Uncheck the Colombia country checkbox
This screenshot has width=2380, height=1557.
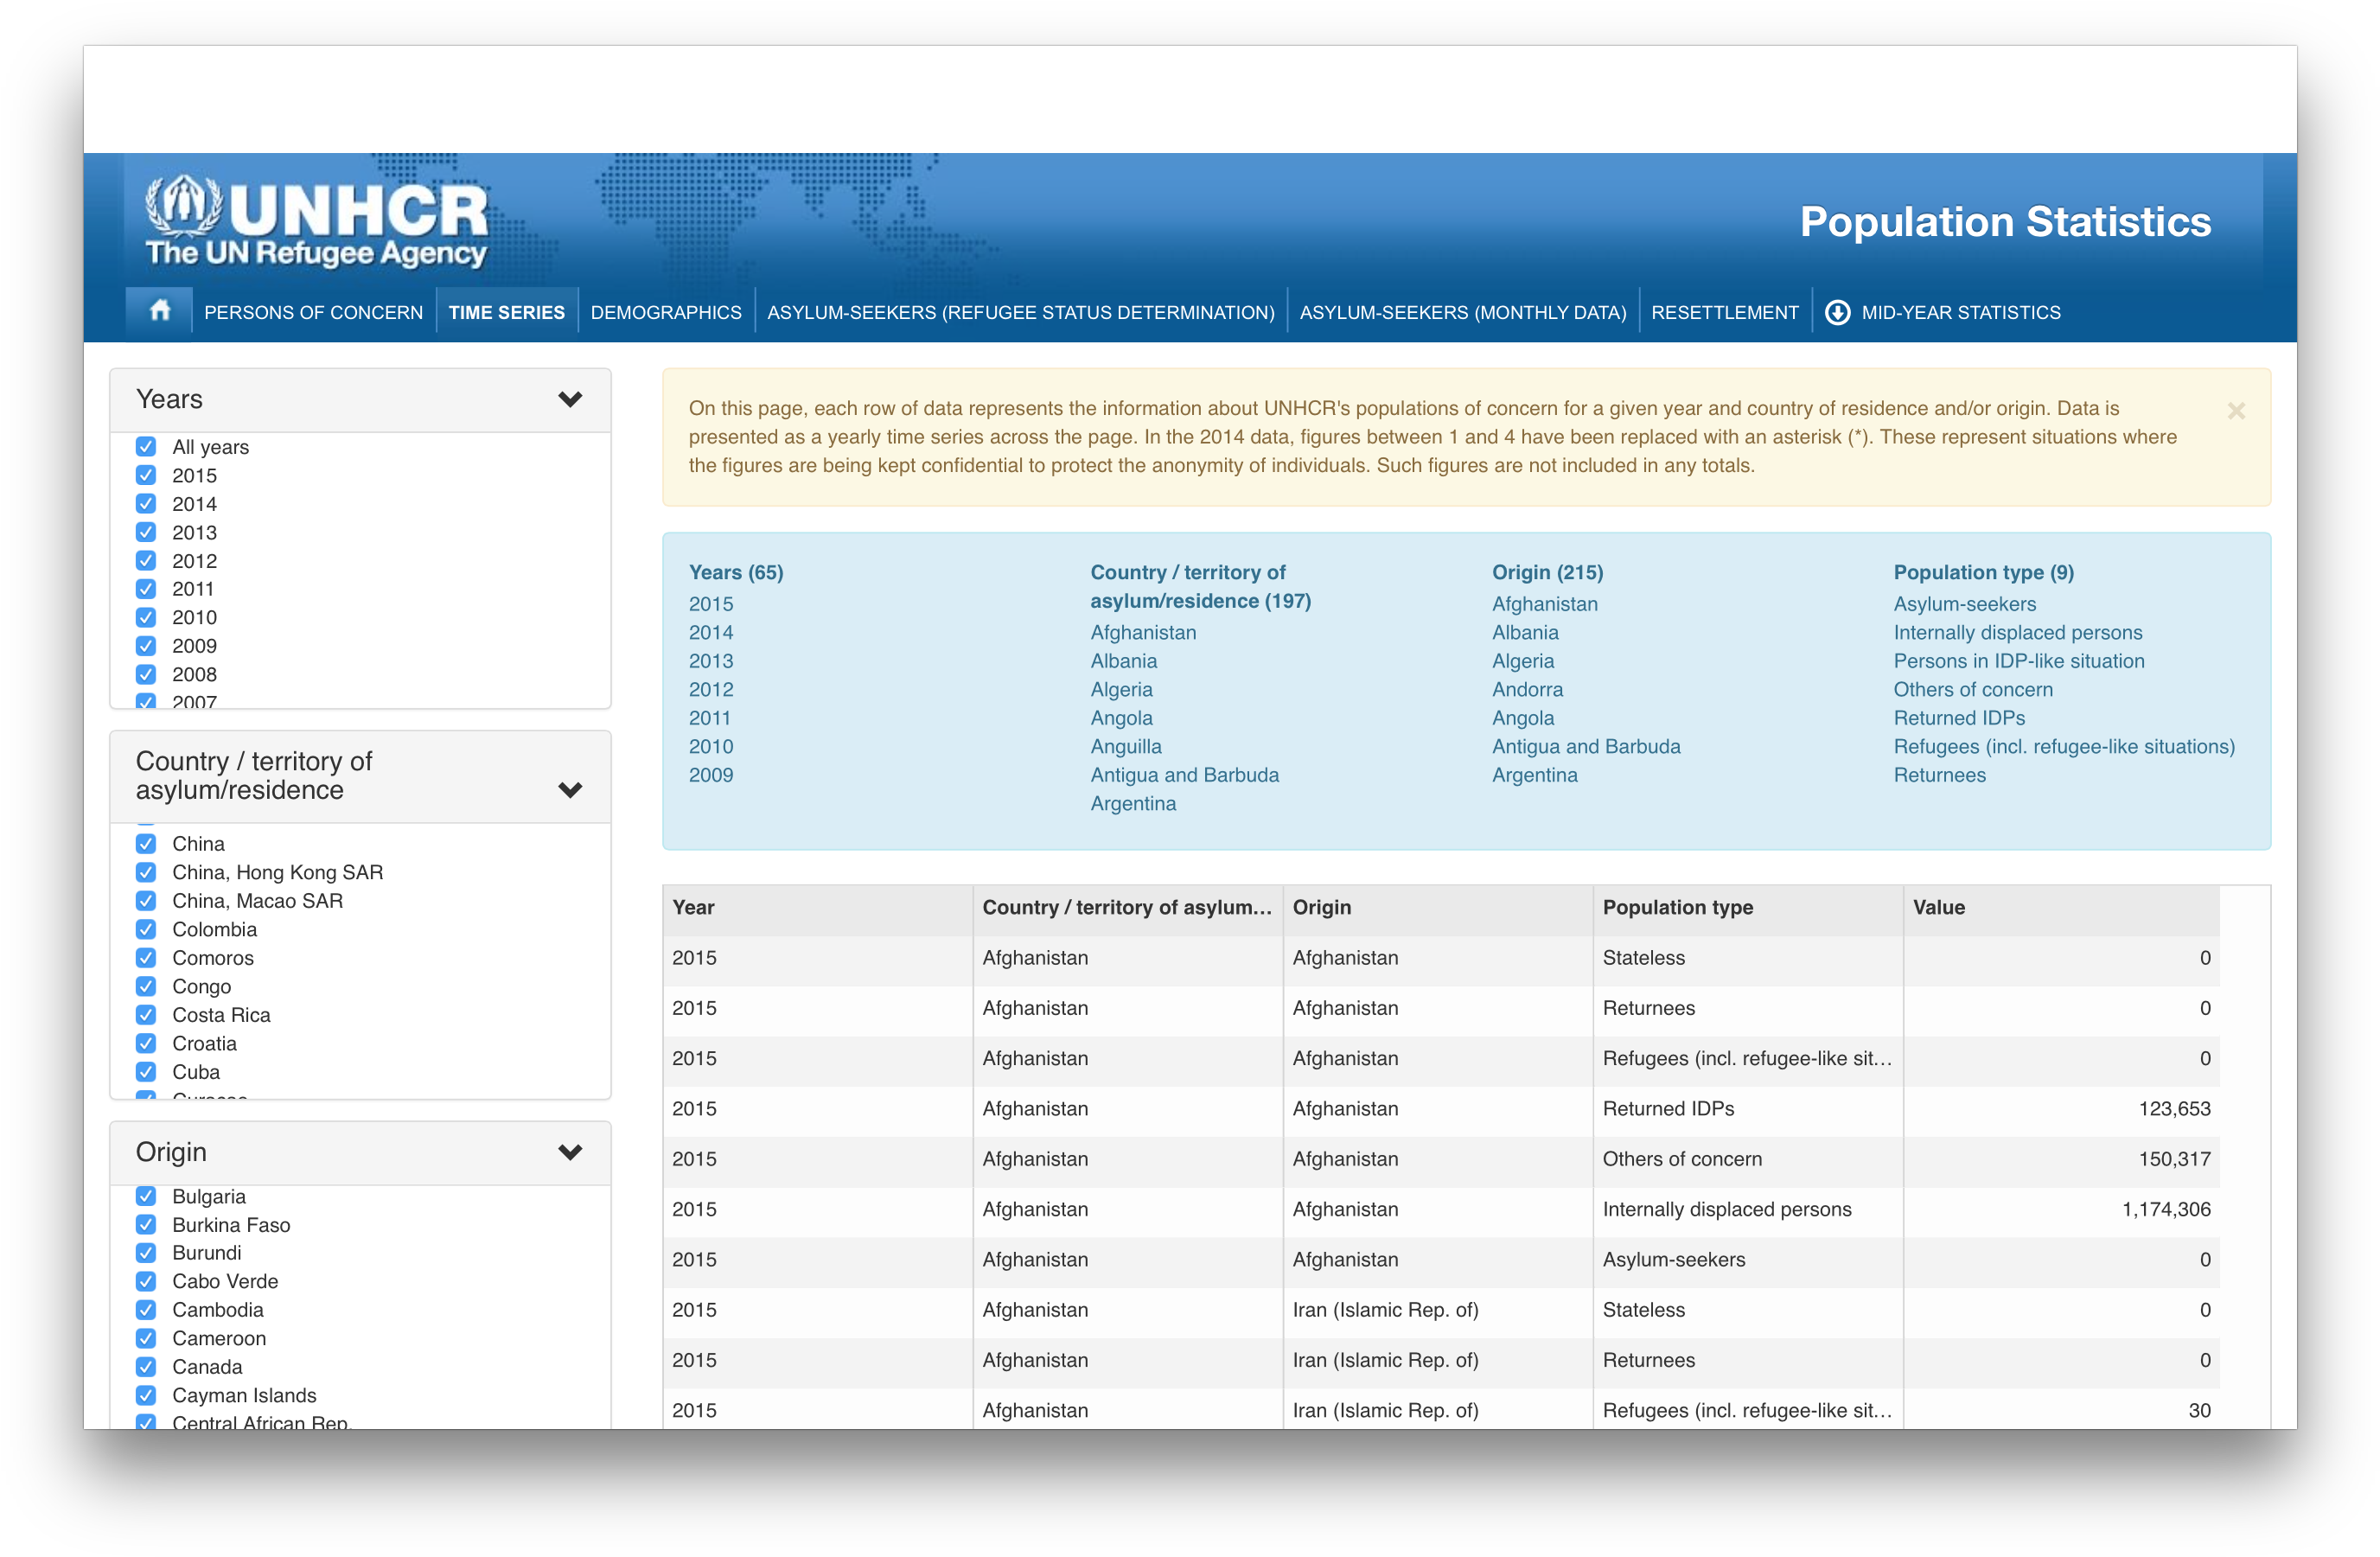[146, 929]
